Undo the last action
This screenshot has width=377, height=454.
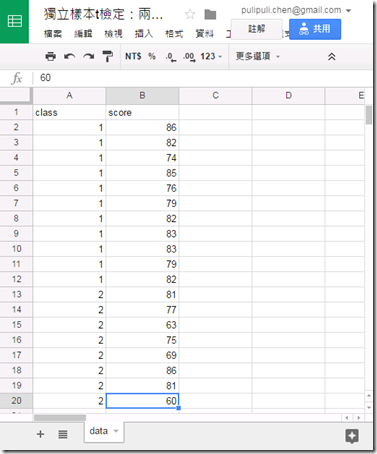point(69,56)
